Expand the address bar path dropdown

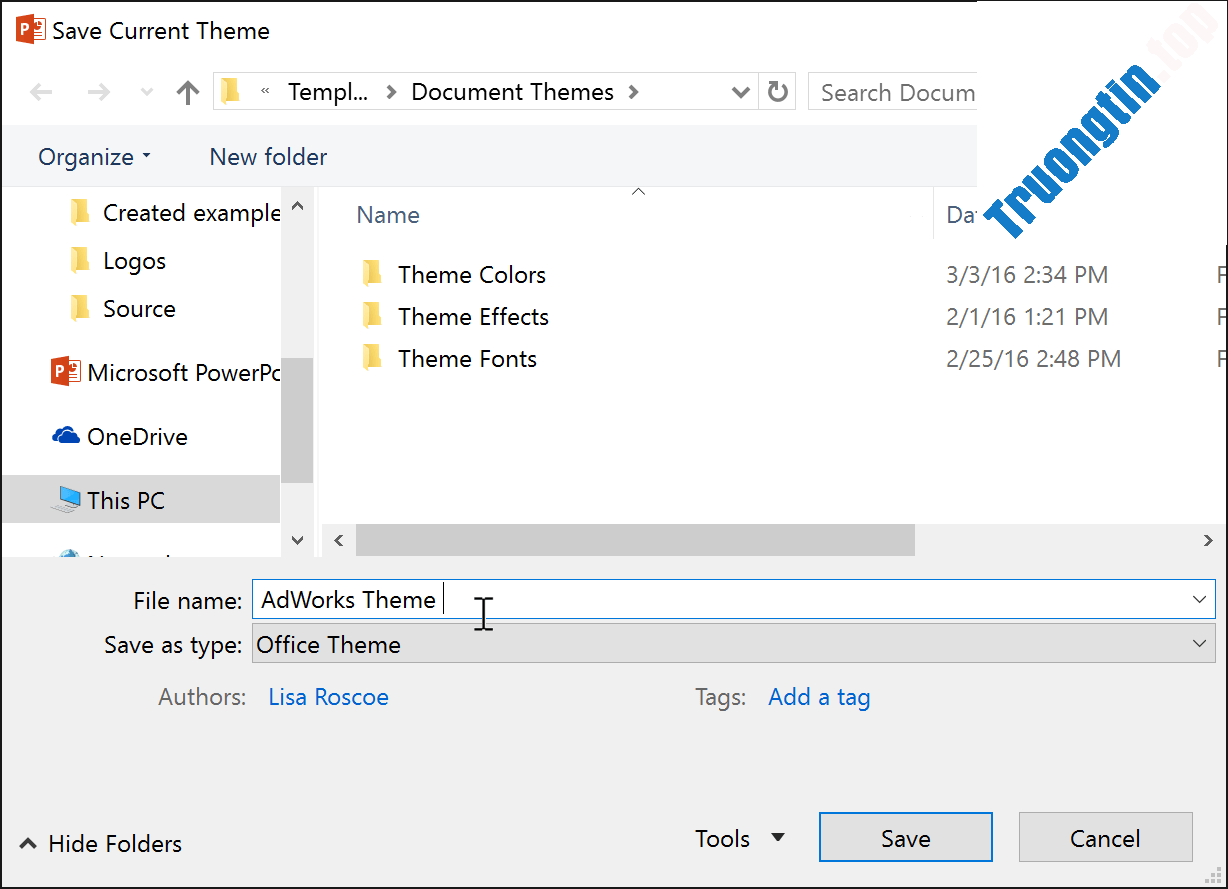point(740,91)
